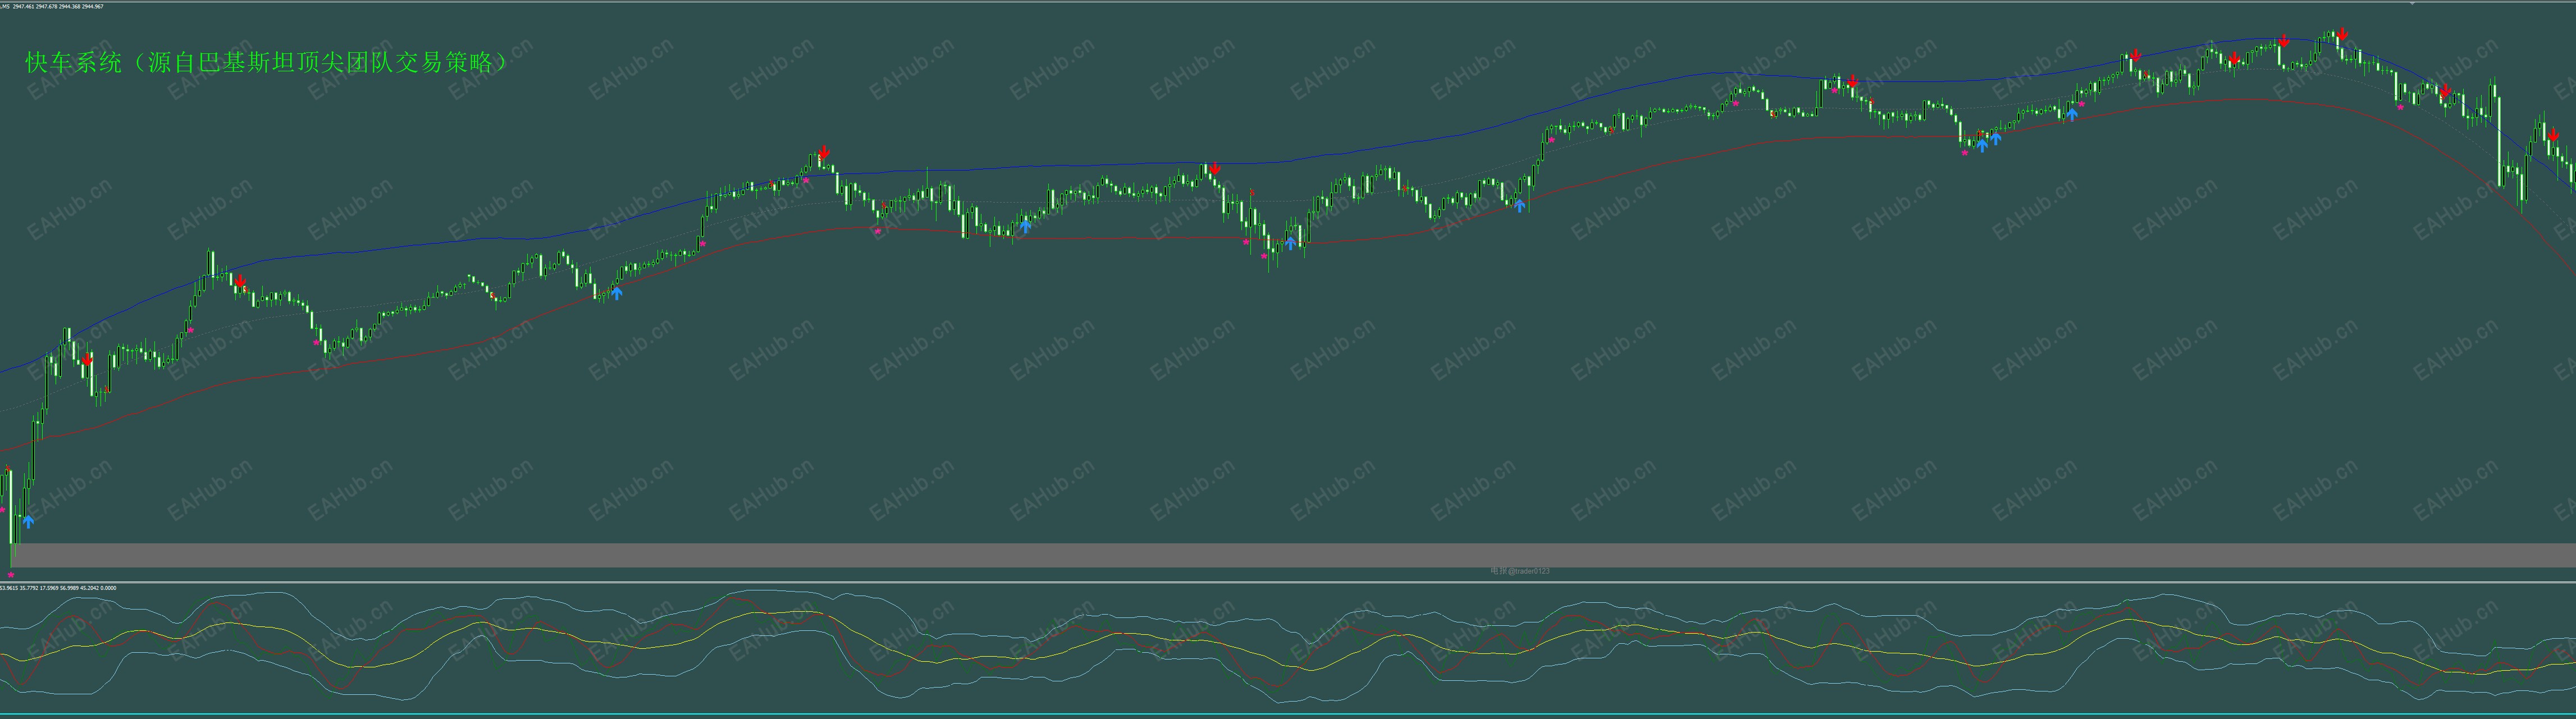
Task: Click the 电报@trader0123 text label
Action: coord(1519,571)
